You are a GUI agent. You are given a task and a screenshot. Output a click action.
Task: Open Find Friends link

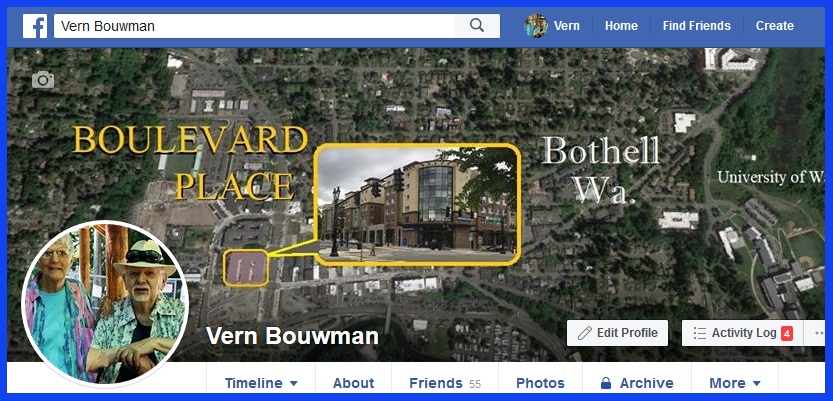(696, 26)
